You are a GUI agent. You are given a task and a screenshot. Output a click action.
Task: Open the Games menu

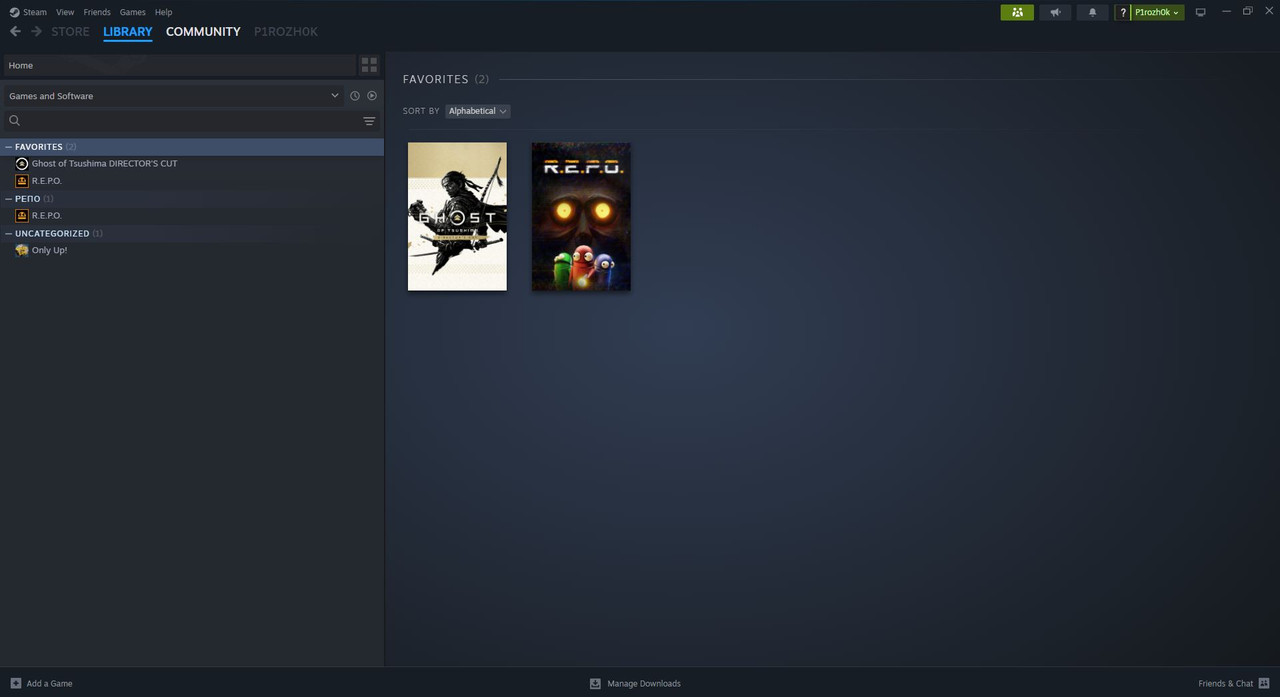(x=133, y=12)
